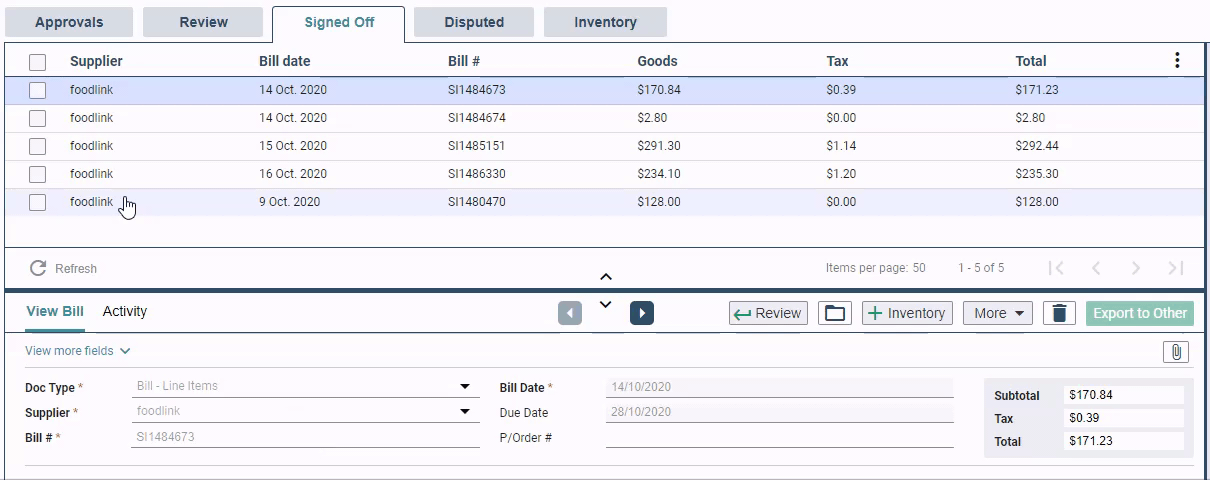Tick the select-all checkbox in header
The width and height of the screenshot is (1210, 480).
coord(37,62)
